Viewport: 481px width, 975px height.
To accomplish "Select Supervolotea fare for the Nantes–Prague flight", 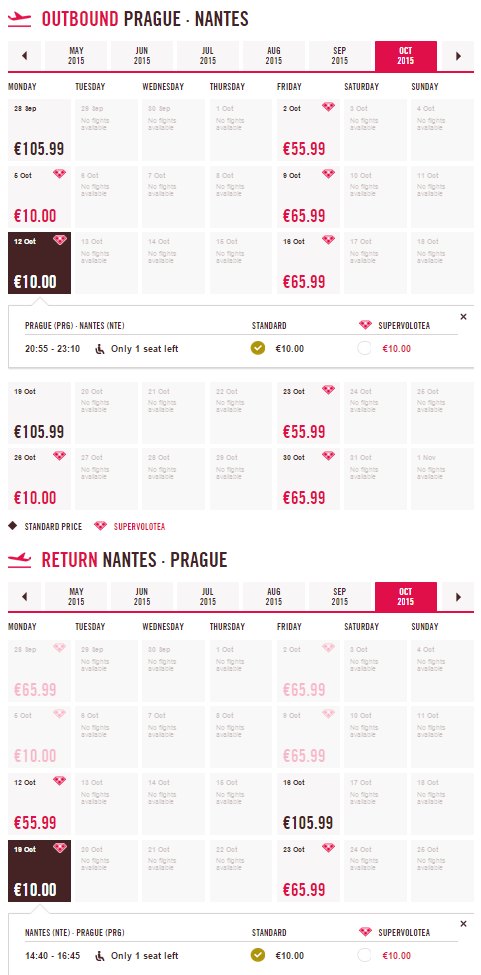I will click(x=364, y=955).
